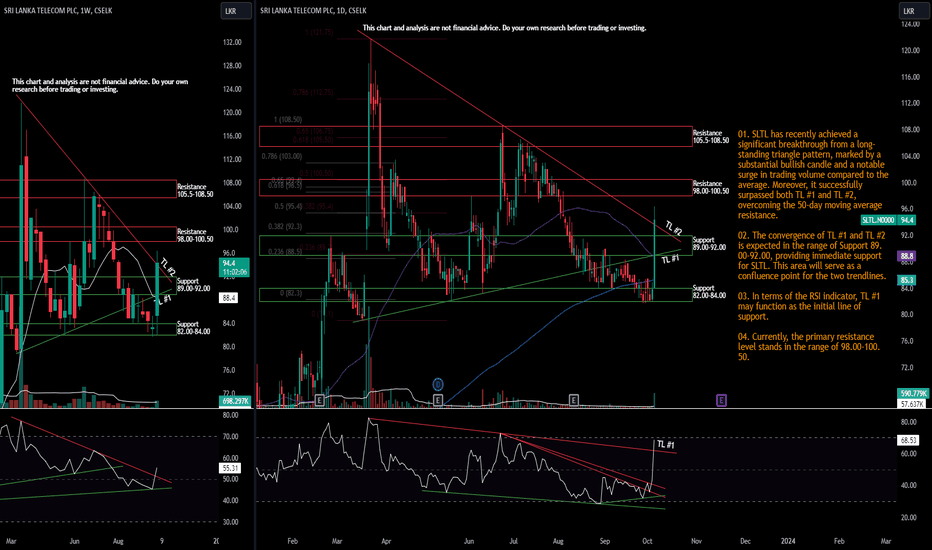Screen dimensions: 932x550
Task: Click the earnings E marker near August
Action: click(574, 400)
